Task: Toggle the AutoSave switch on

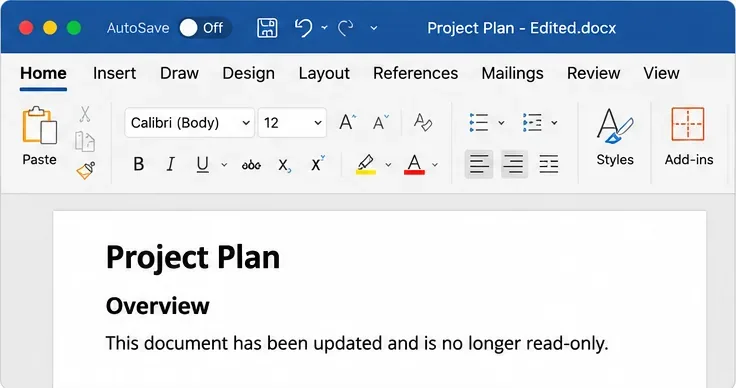Action: [x=205, y=28]
